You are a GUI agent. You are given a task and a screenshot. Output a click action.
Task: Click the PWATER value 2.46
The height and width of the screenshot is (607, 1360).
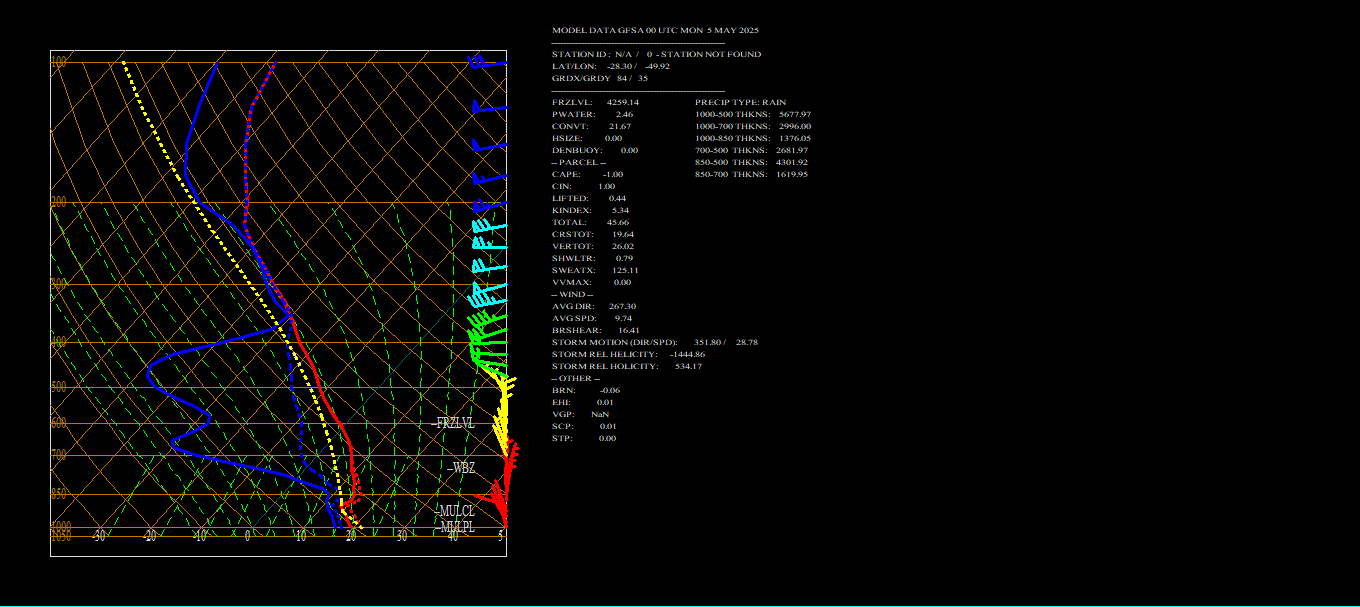click(x=624, y=114)
